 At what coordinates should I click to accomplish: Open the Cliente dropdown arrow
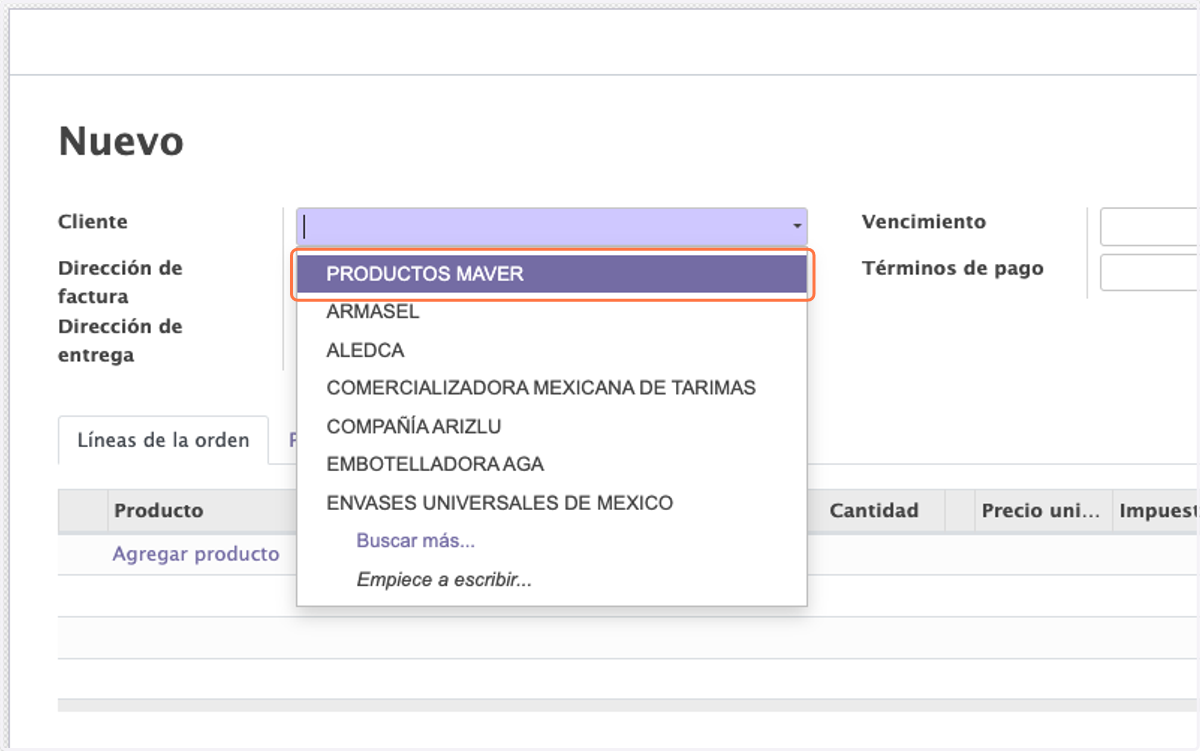797,227
